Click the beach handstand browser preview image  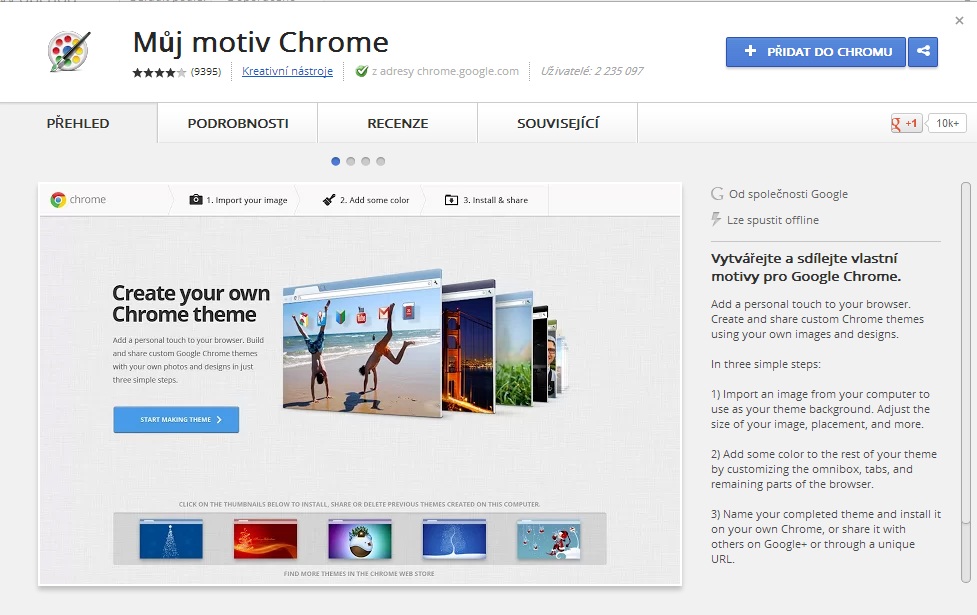(363, 343)
